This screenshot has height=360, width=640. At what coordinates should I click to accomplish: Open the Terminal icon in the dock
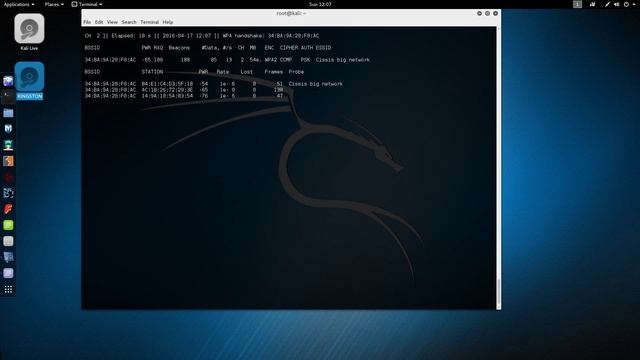pos(8,97)
